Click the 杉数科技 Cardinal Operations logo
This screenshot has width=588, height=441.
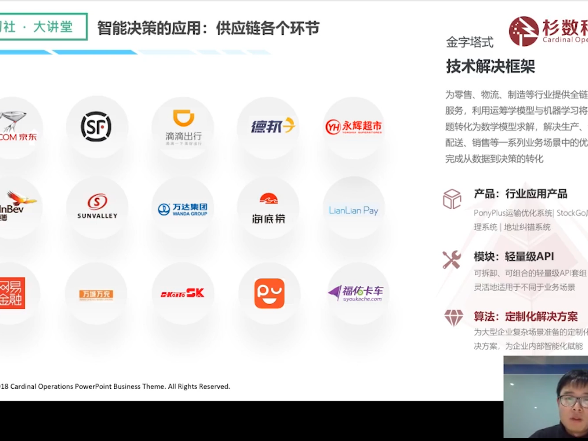(548, 31)
